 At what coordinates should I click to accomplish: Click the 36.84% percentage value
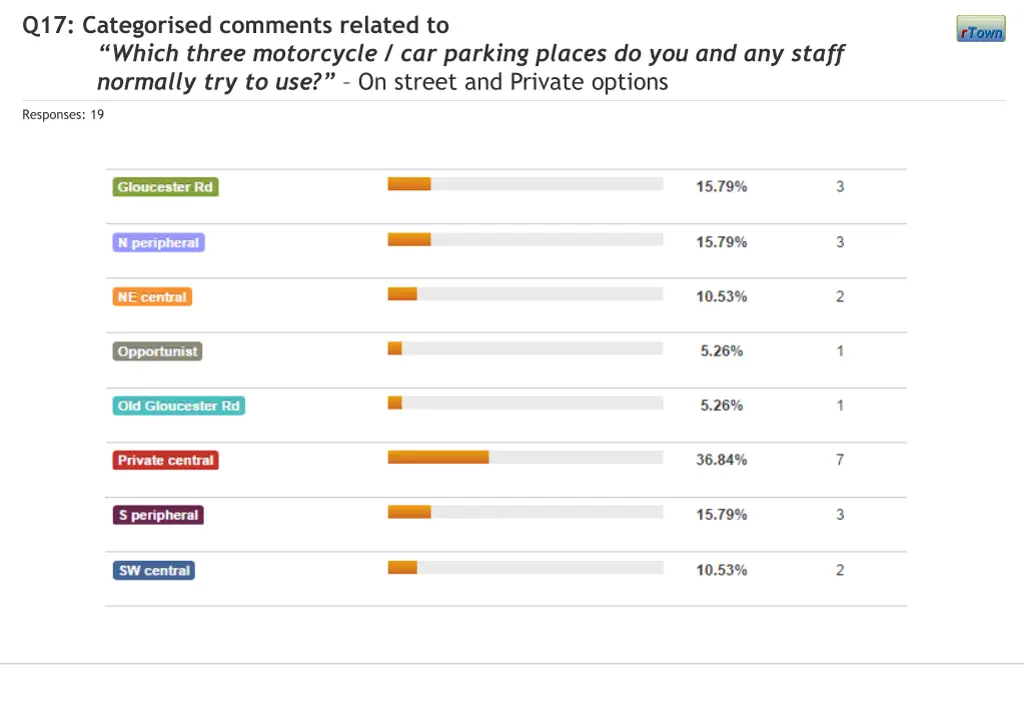point(721,460)
